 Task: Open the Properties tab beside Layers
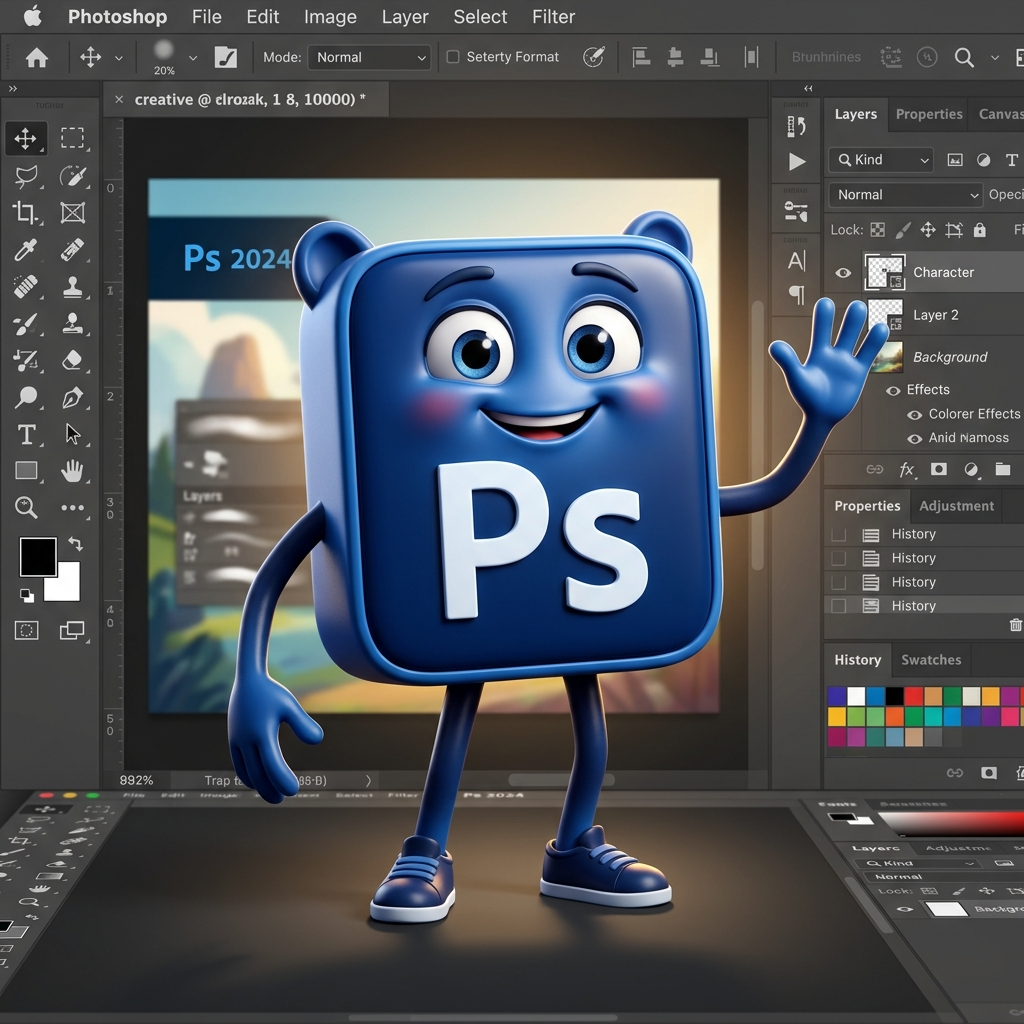tap(929, 114)
